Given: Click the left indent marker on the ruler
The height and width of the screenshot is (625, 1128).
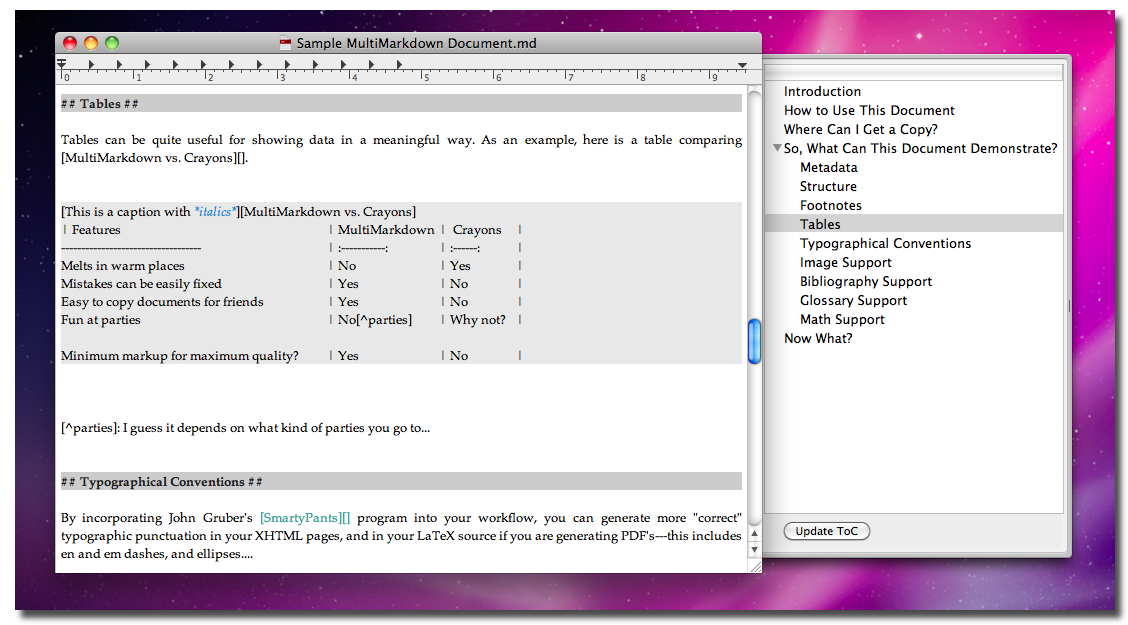Looking at the screenshot, I should (x=62, y=65).
